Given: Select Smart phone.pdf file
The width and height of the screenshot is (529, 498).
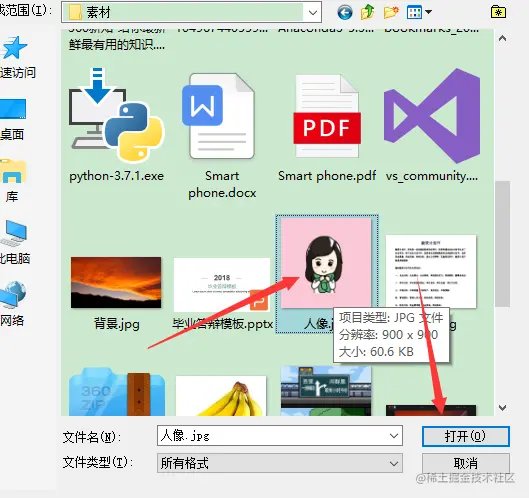Looking at the screenshot, I should (x=327, y=128).
